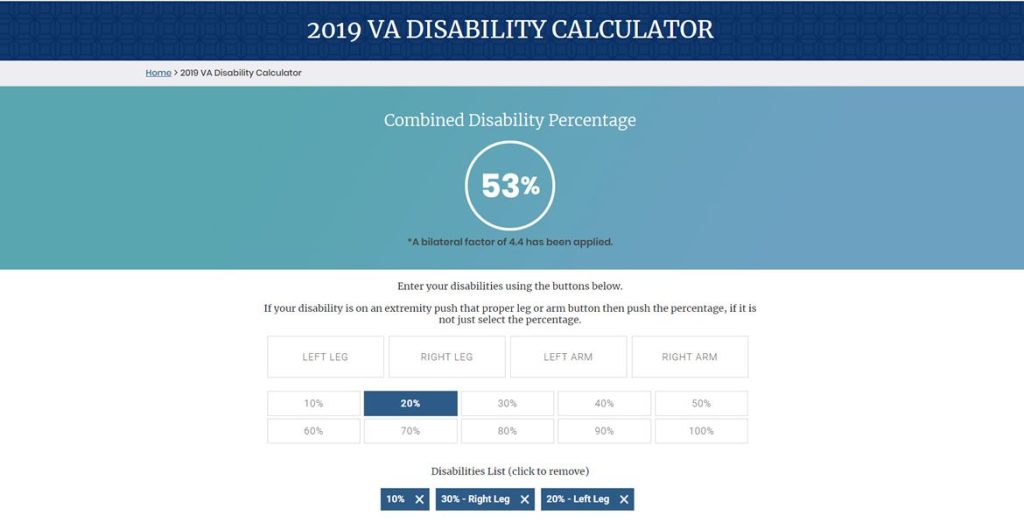The height and width of the screenshot is (523, 1024).
Task: Select the 80% percentage button
Action: (507, 431)
